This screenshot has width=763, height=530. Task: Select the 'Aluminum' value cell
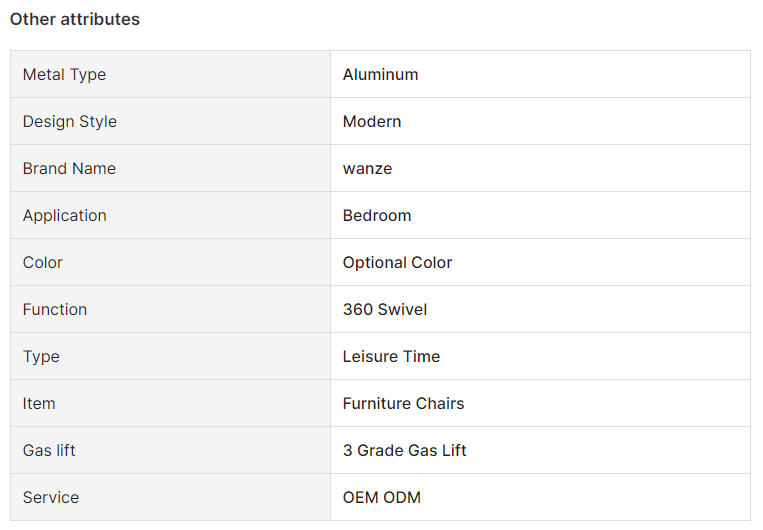point(380,75)
